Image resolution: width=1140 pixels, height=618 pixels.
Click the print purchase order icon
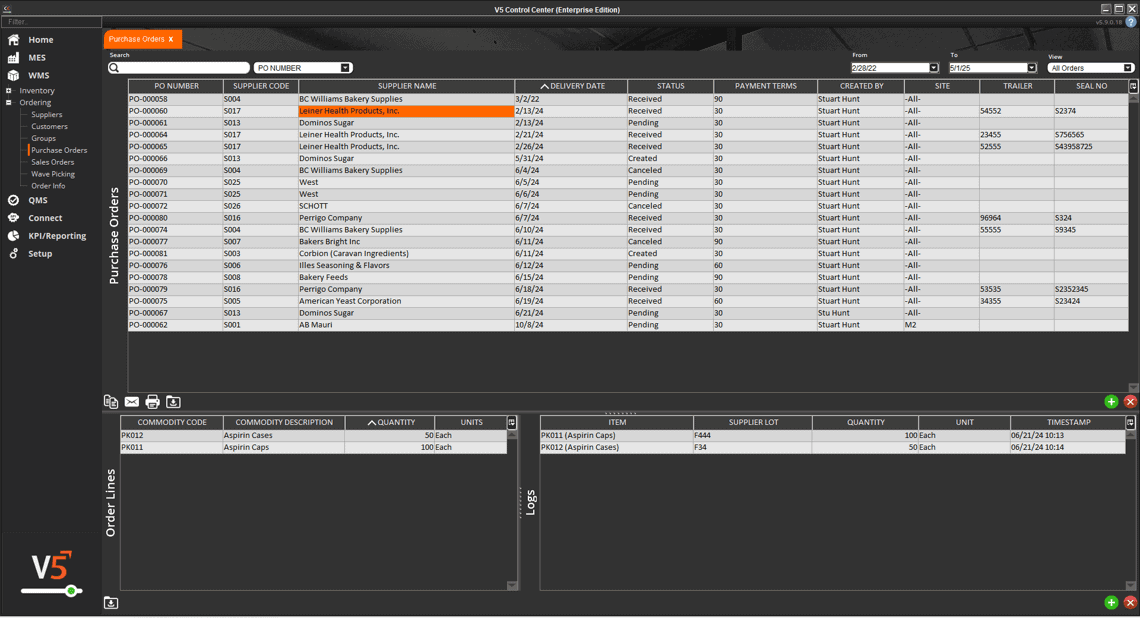[152, 401]
